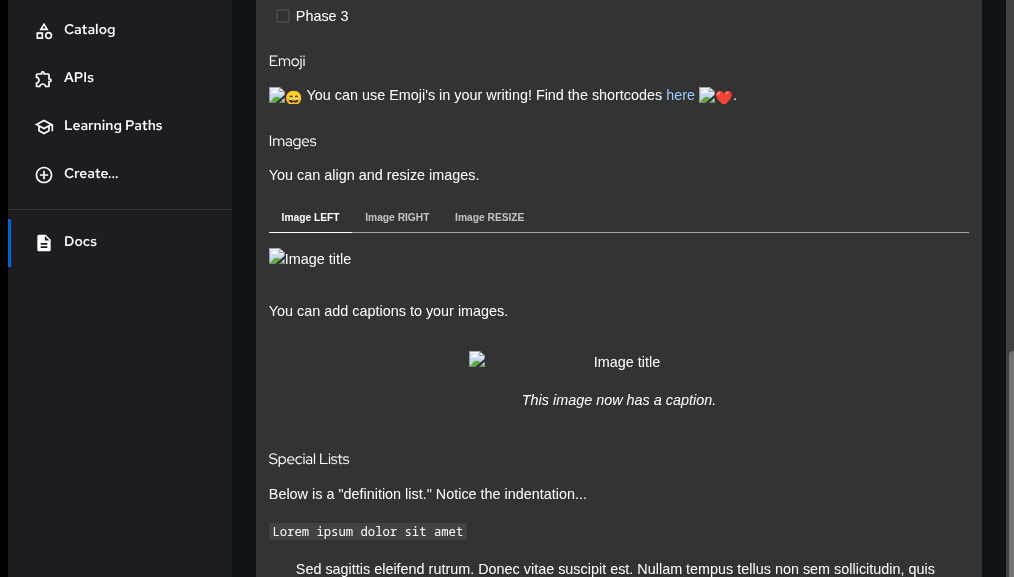Open the Create... menu label
Viewport: 1014px width, 577px height.
[x=91, y=173]
